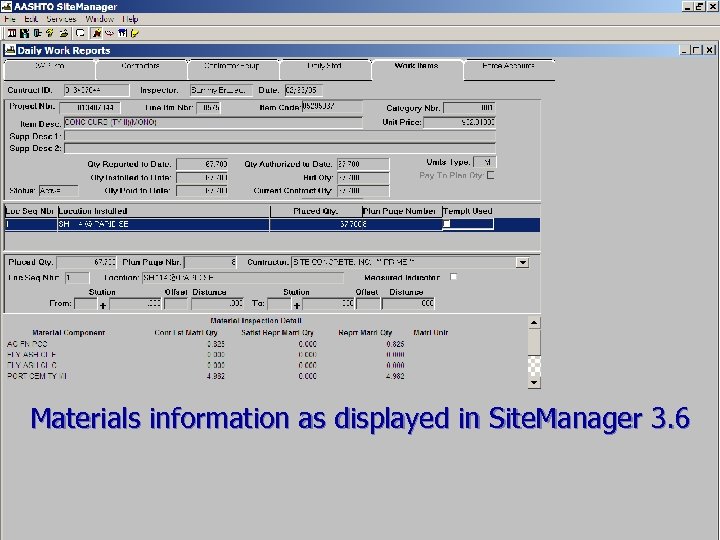Click the yellow bulb-like toolbar icon beside the folder
The height and width of the screenshot is (540, 720).
coord(50,33)
